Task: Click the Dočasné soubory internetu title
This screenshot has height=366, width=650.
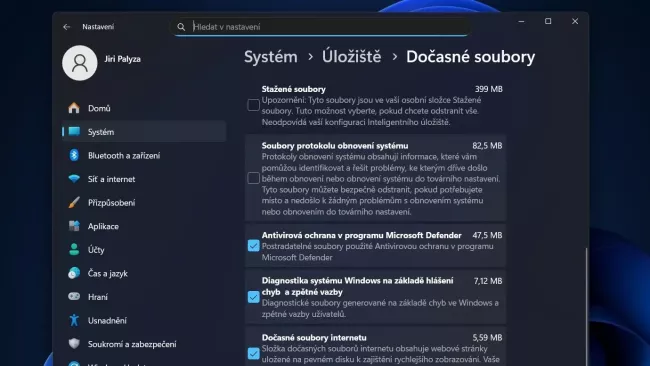Action: point(314,338)
